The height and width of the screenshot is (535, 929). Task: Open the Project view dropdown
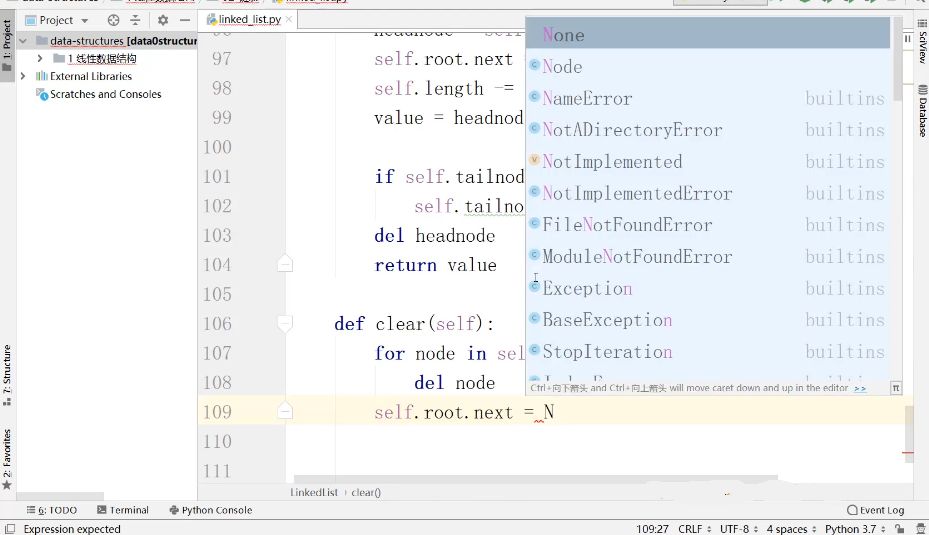point(57,20)
